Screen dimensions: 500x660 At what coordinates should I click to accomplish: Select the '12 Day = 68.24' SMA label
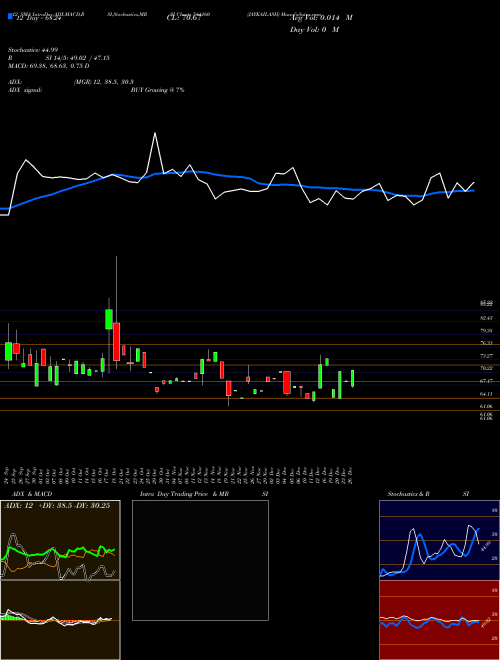39,19
